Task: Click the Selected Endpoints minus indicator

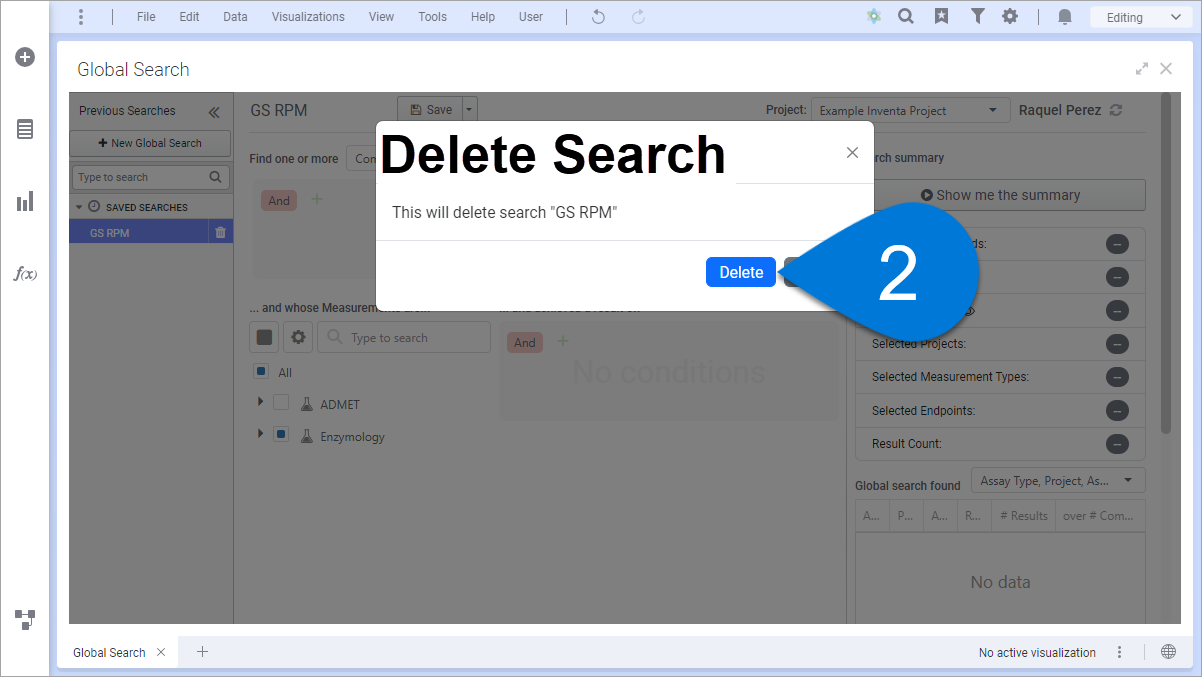Action: click(x=1117, y=410)
